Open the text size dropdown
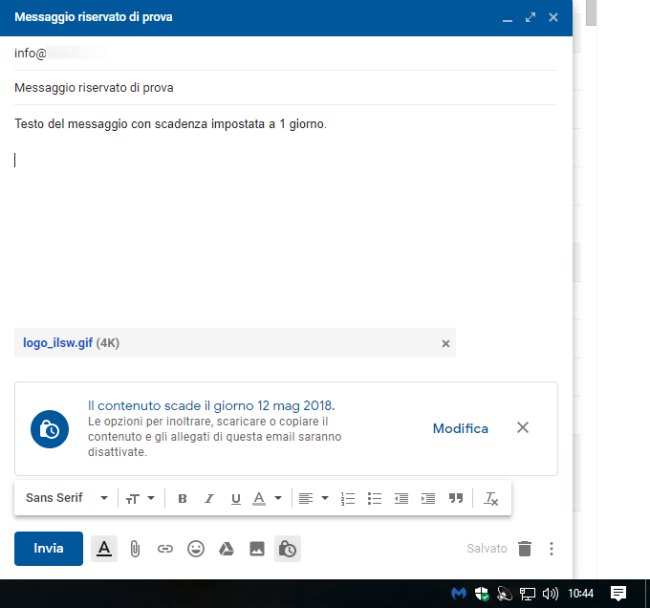Image resolution: width=650 pixels, height=608 pixels. [140, 498]
